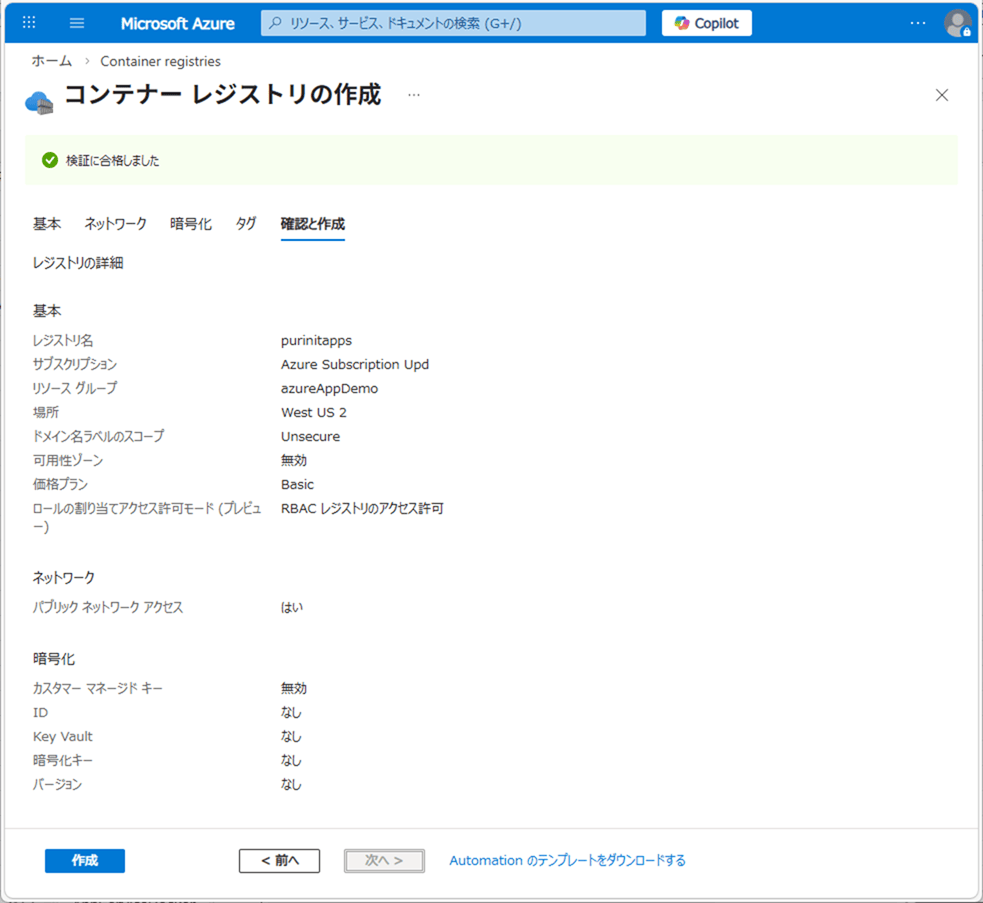Click the search resources input field

(x=453, y=23)
